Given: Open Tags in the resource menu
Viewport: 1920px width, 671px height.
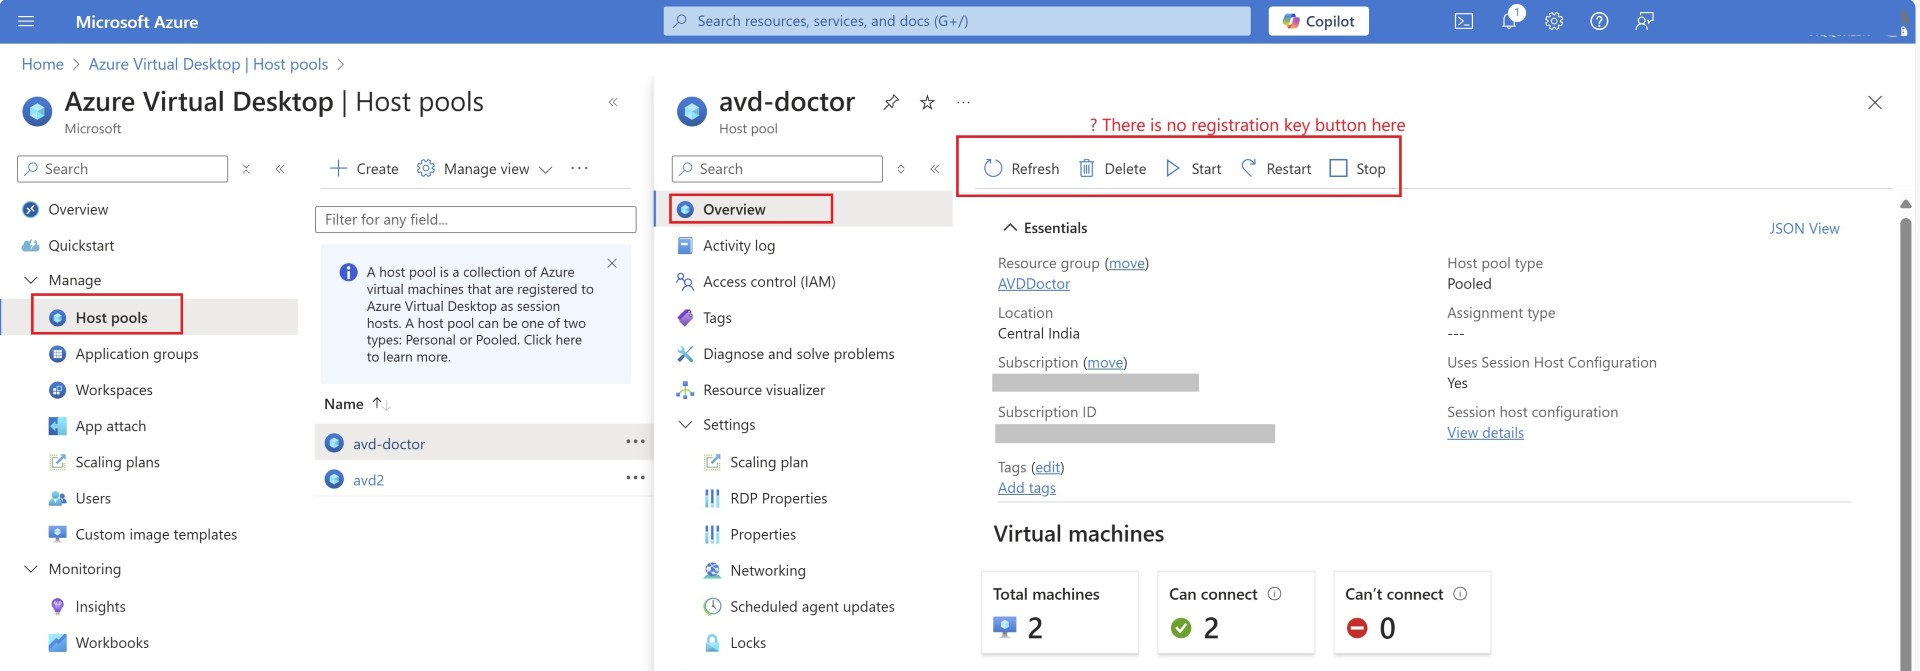Looking at the screenshot, I should [717, 318].
